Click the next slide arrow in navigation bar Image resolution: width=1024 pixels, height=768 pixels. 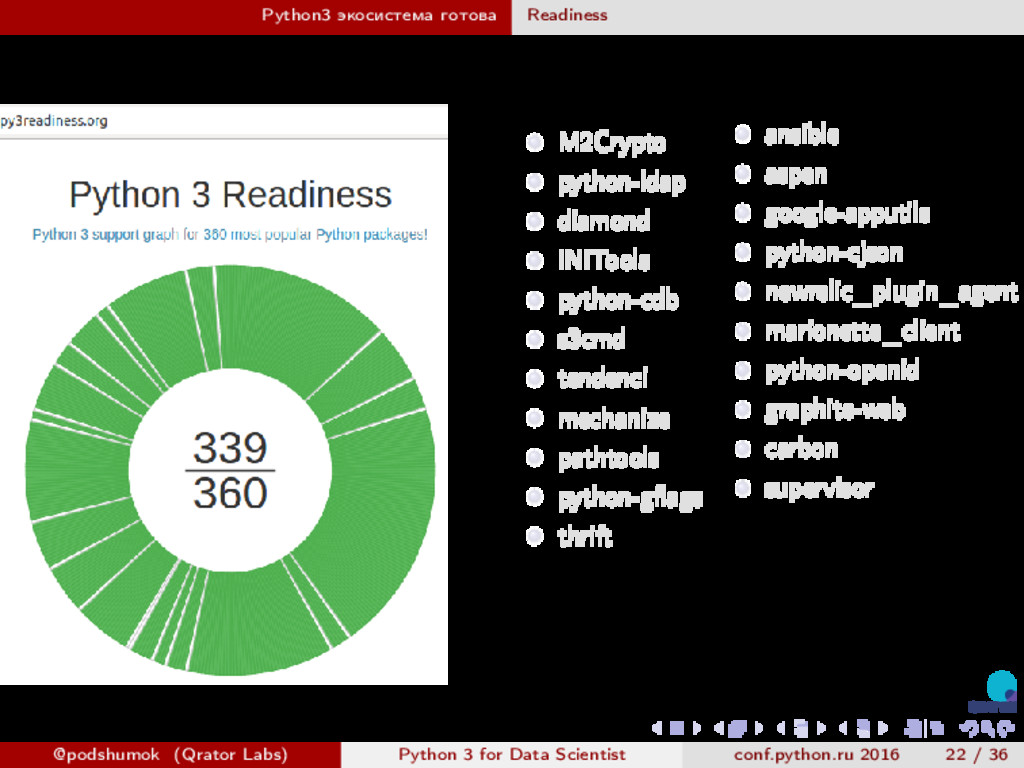tap(697, 728)
